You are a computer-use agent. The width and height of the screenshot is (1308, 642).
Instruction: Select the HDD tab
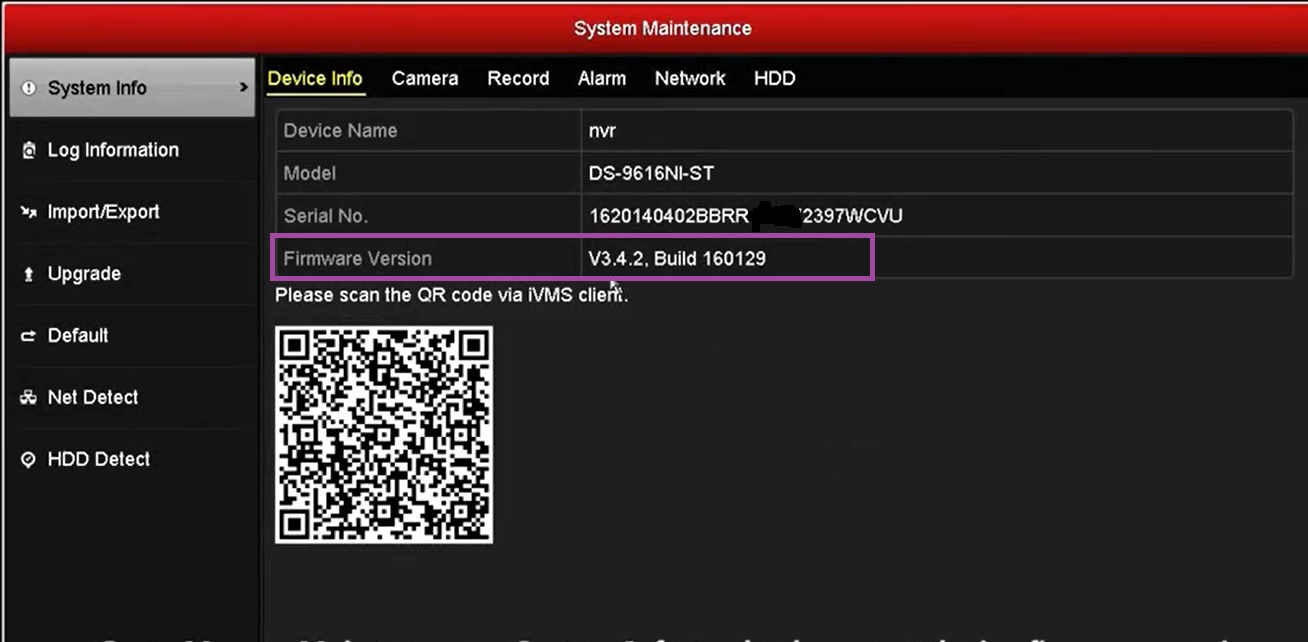click(x=774, y=78)
